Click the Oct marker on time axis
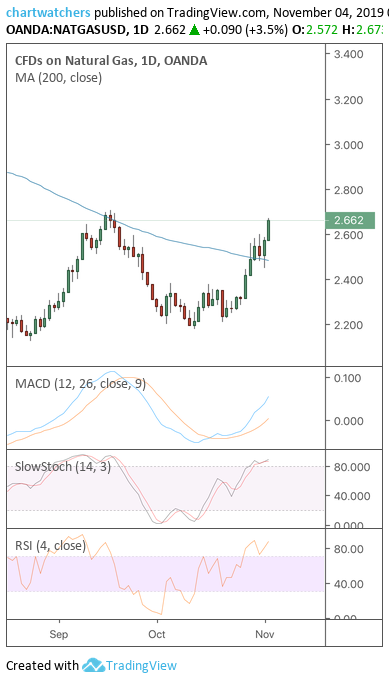389x683 pixels. point(157,634)
